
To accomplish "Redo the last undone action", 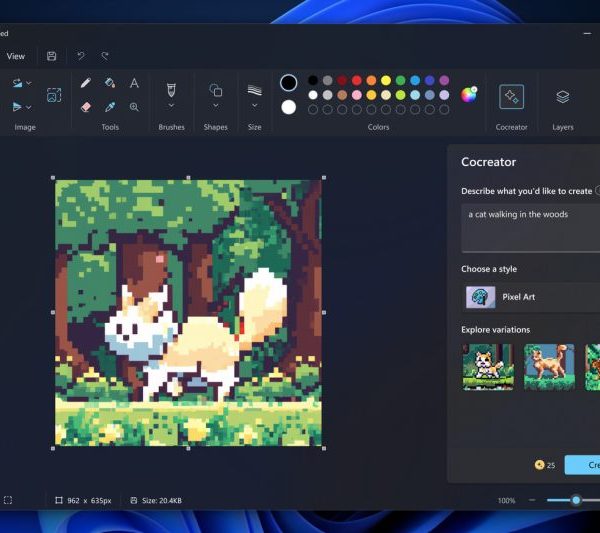I will 104,56.
